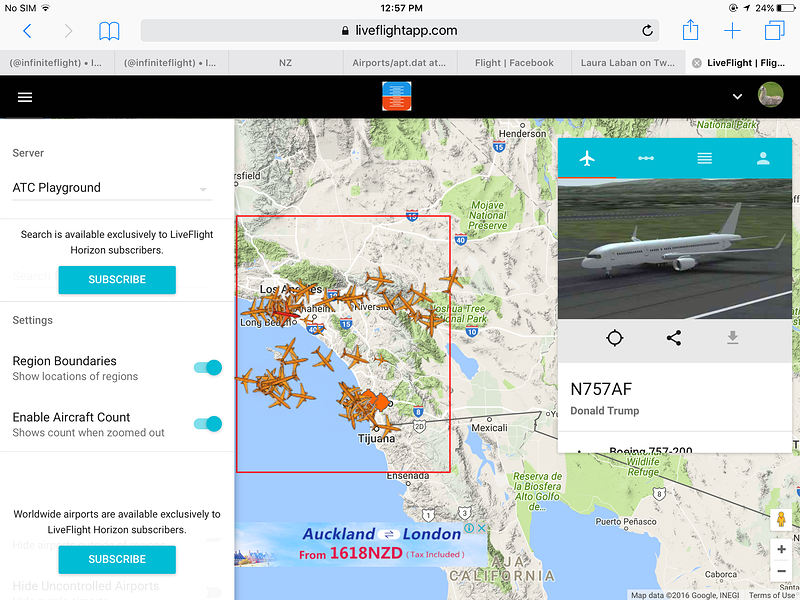Switch to the NZ tab
The height and width of the screenshot is (600, 800).
click(x=285, y=63)
